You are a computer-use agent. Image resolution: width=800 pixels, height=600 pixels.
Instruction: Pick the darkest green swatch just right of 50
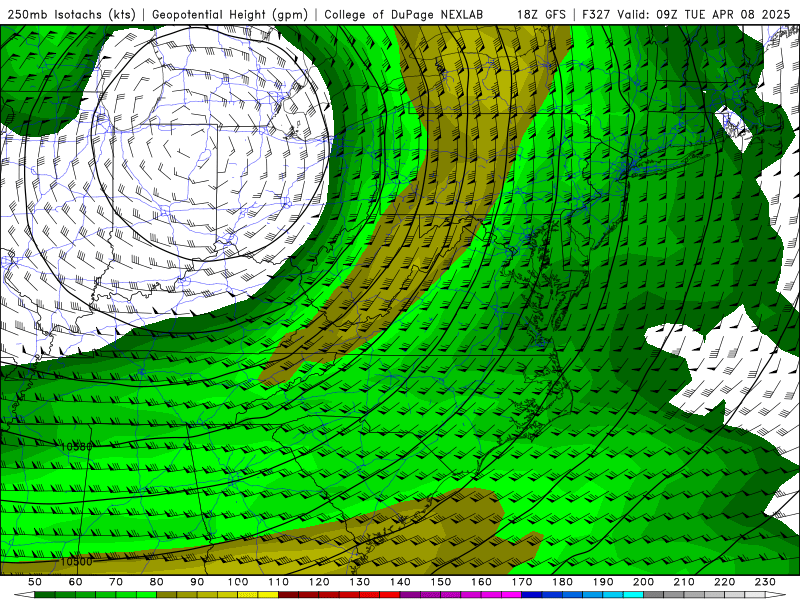click(x=45, y=595)
